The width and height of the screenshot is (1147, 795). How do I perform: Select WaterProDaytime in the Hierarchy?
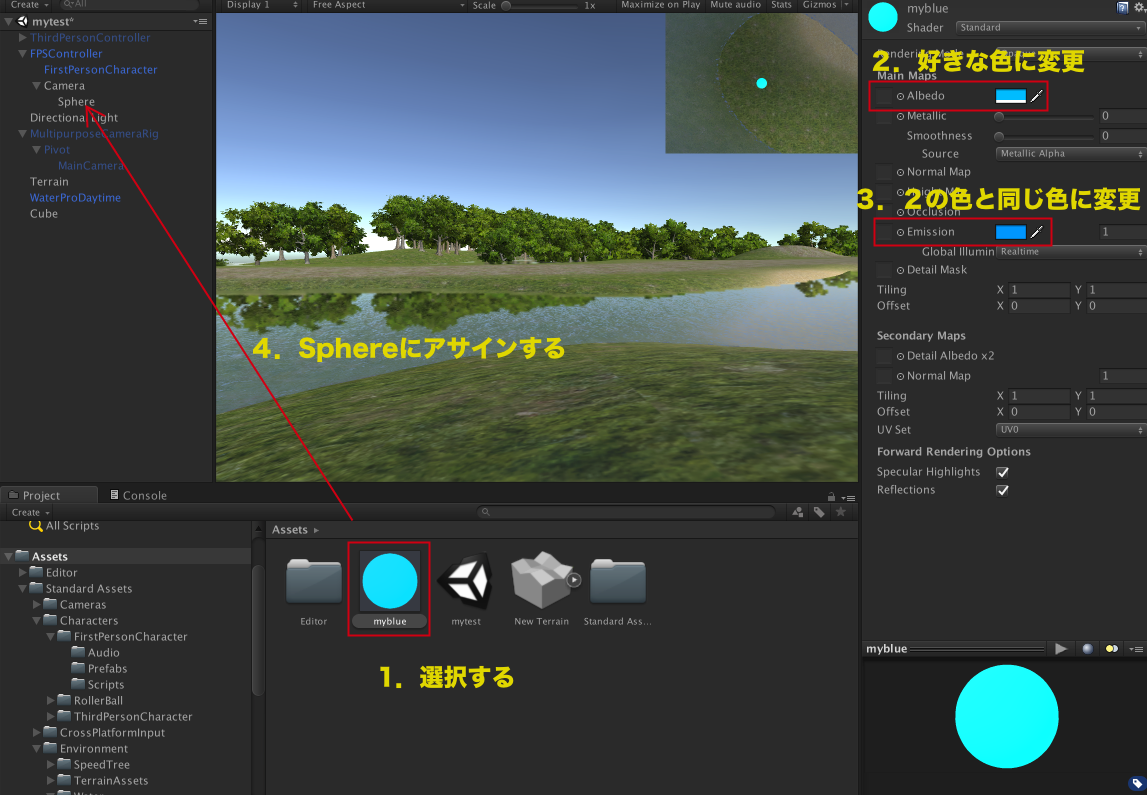(75, 198)
